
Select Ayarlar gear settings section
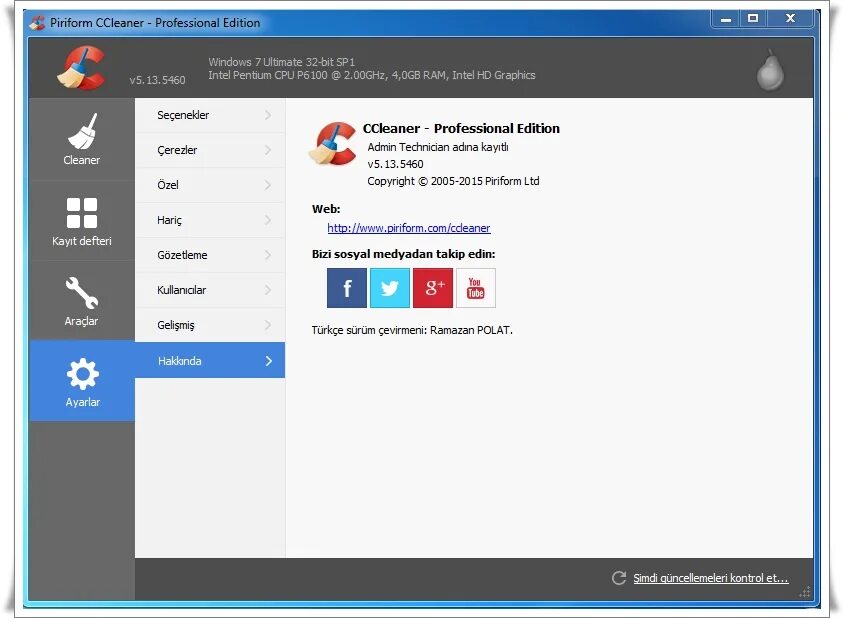point(82,381)
